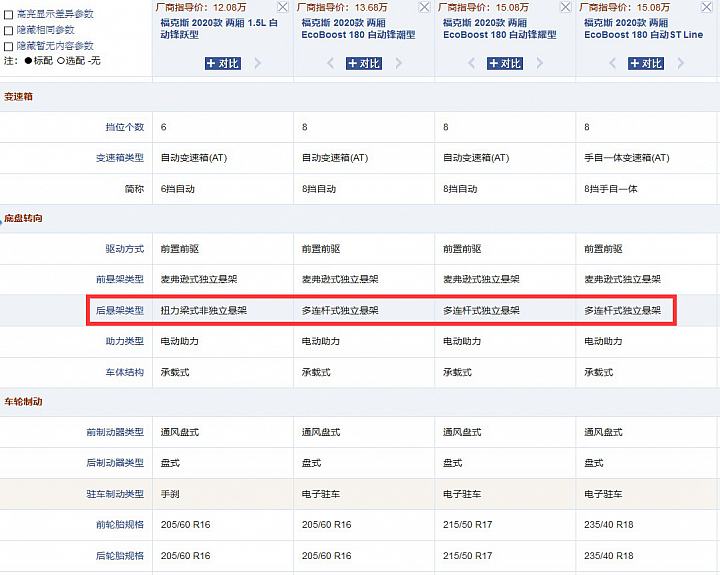This screenshot has width=720, height=575.
Task: Move 自动锋潮型 column right
Action: pos(399,63)
